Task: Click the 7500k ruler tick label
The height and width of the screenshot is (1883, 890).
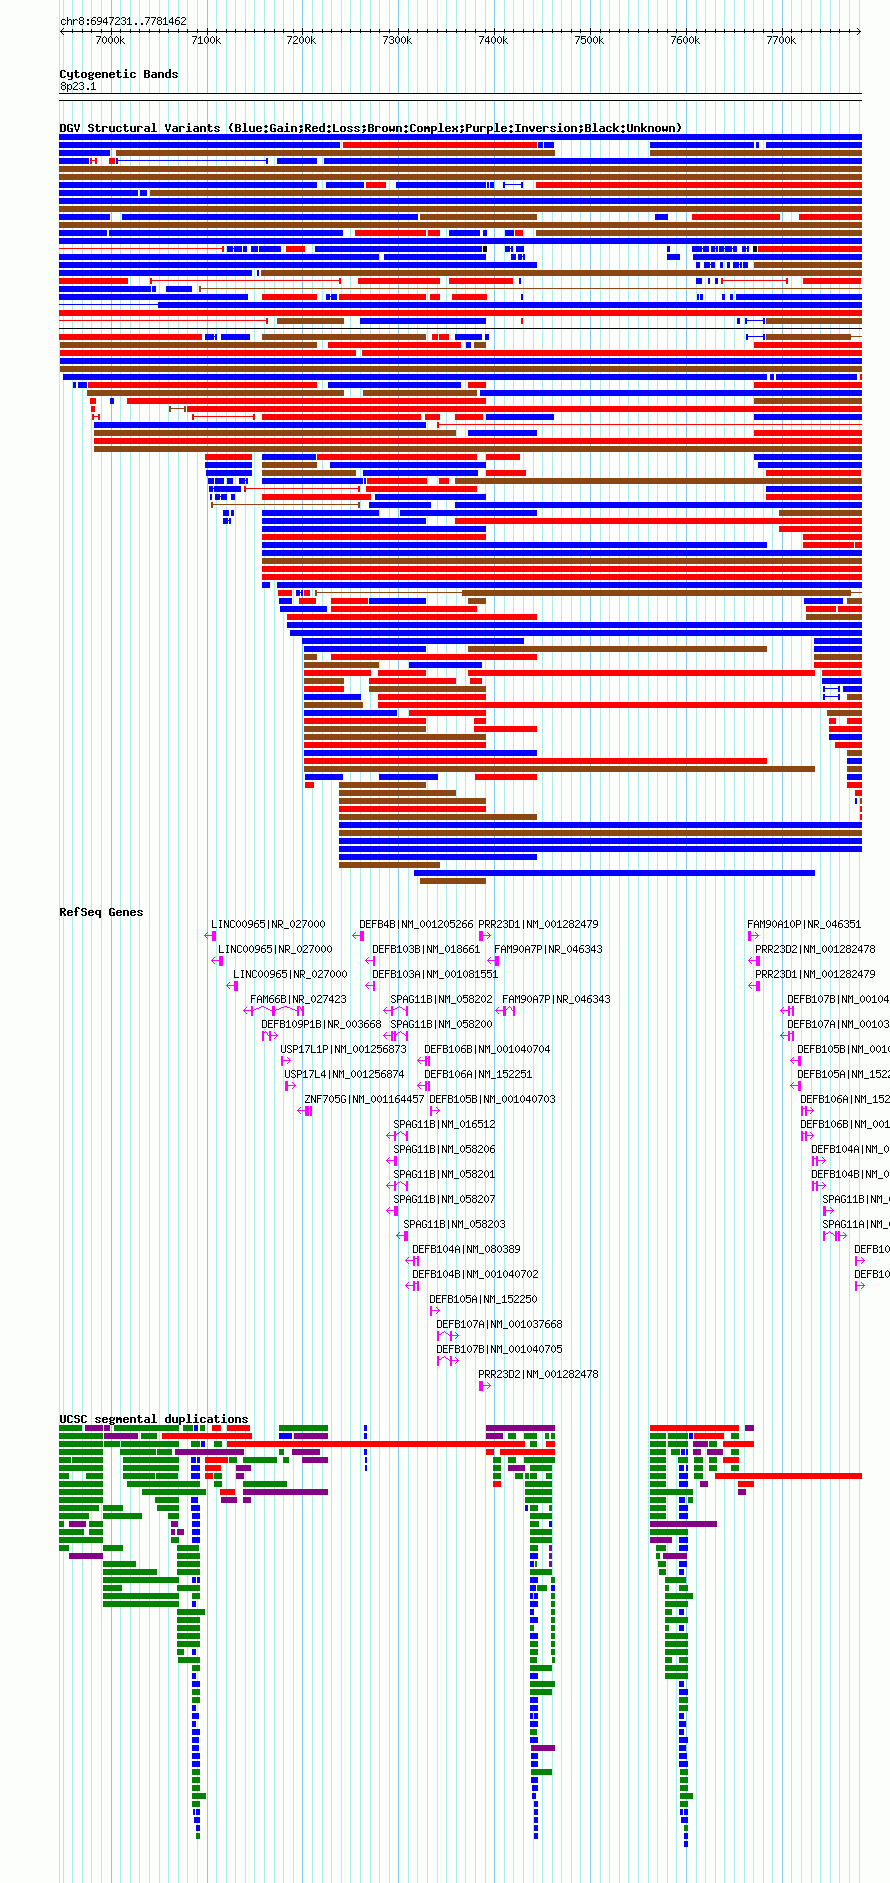Action: pos(589,40)
